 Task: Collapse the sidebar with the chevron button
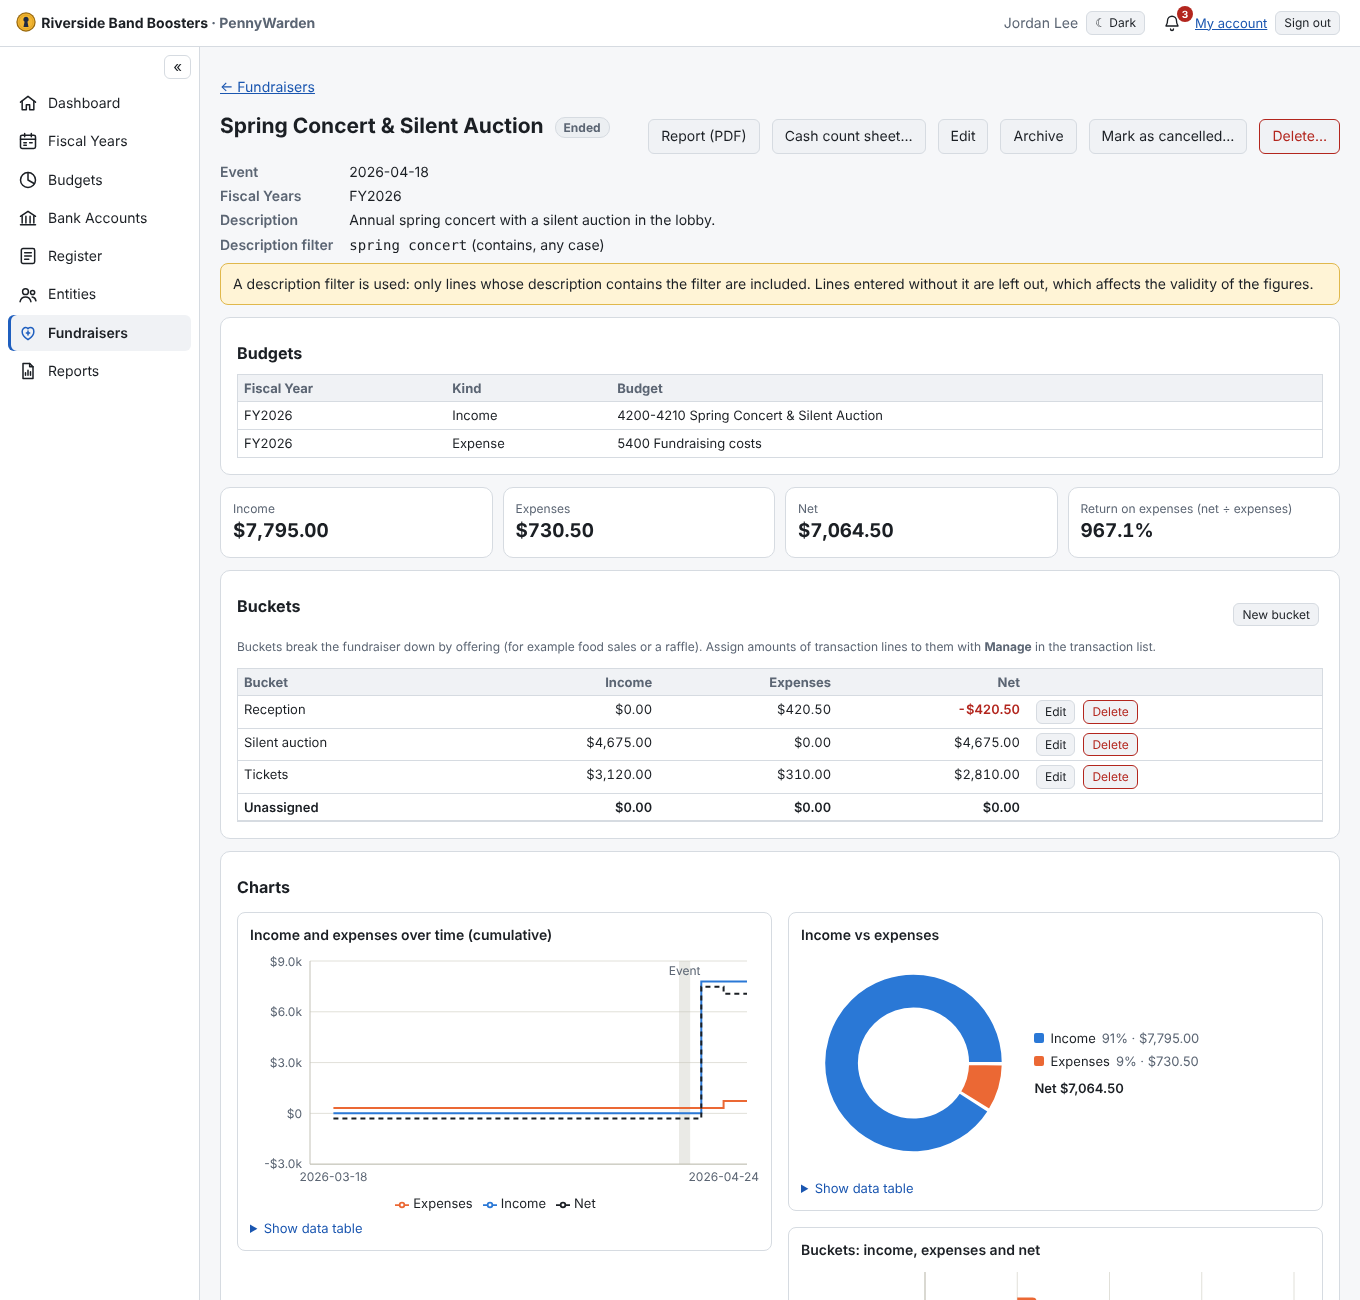coord(177,67)
